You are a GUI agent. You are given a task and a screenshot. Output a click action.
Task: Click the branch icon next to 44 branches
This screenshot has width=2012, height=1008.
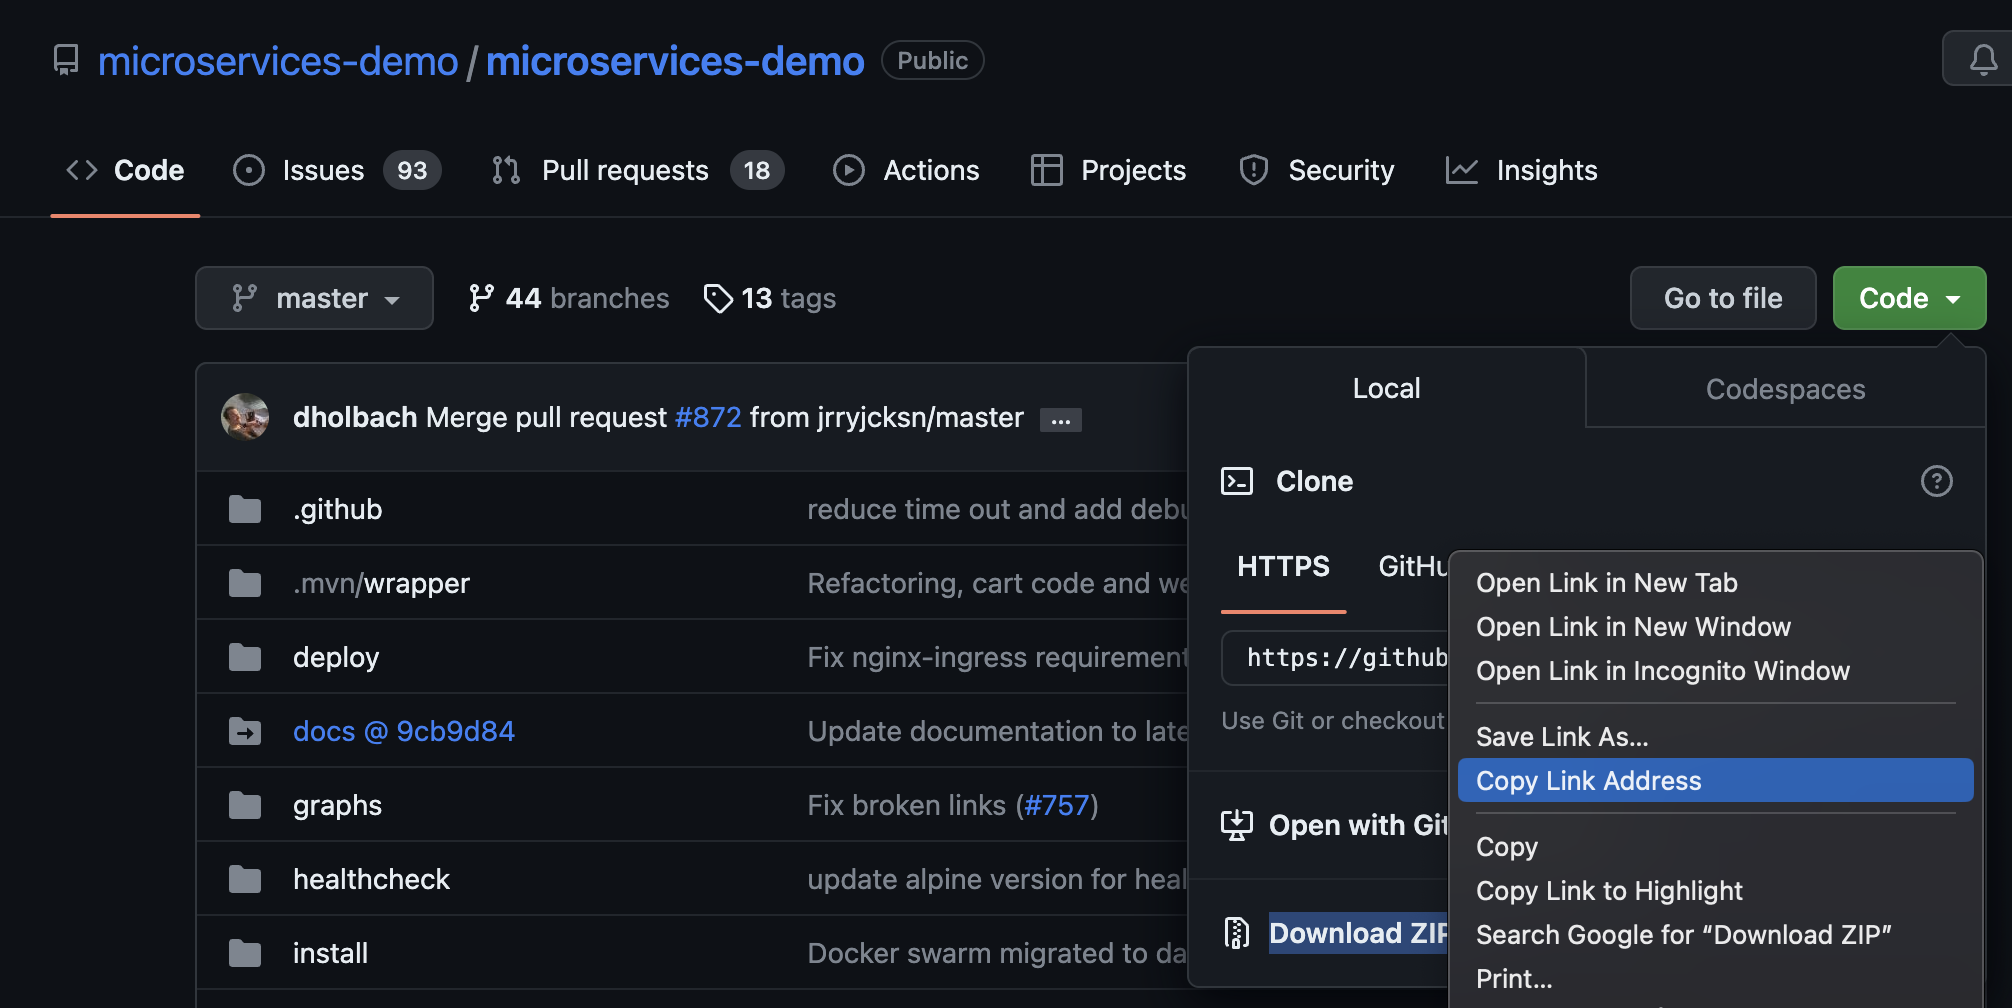coord(481,298)
